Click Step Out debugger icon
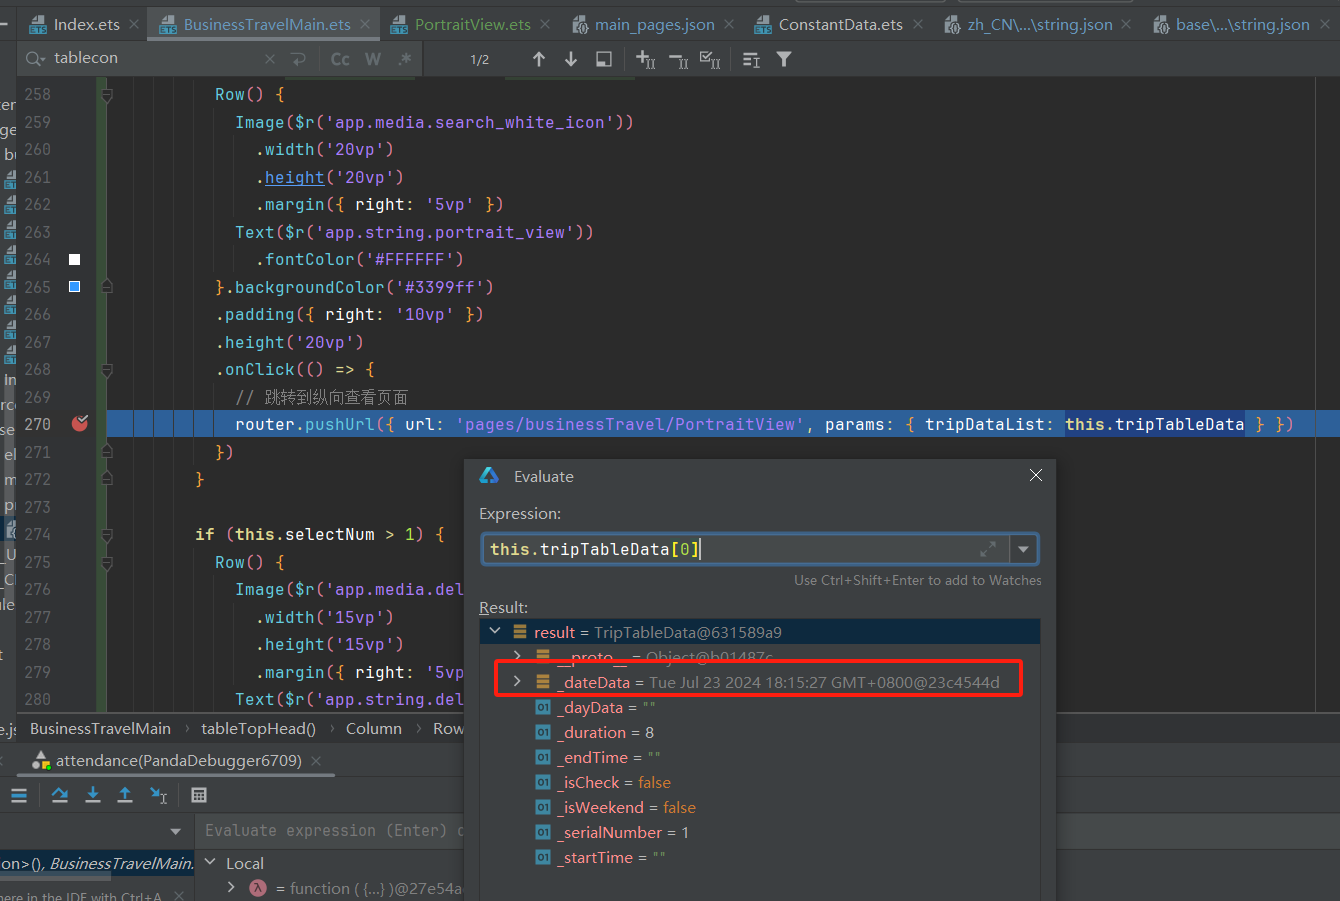Image resolution: width=1340 pixels, height=901 pixels. 125,795
